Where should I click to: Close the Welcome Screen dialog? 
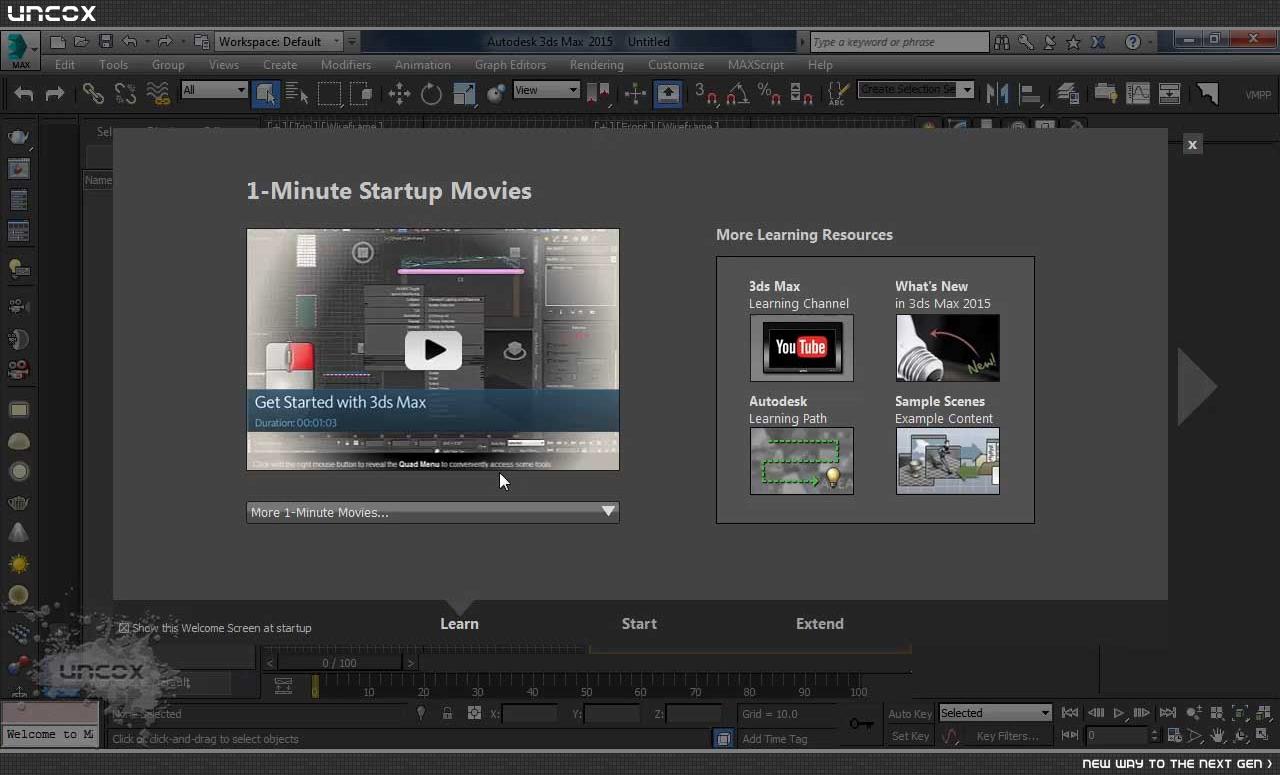tap(1192, 145)
